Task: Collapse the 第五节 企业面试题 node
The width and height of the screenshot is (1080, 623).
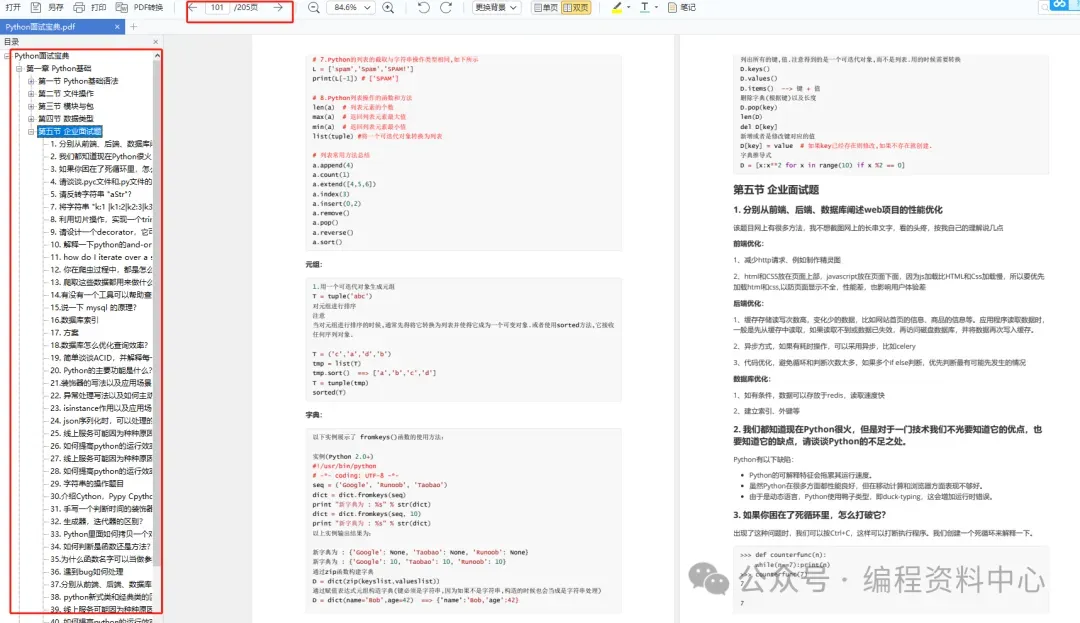Action: [x=31, y=131]
